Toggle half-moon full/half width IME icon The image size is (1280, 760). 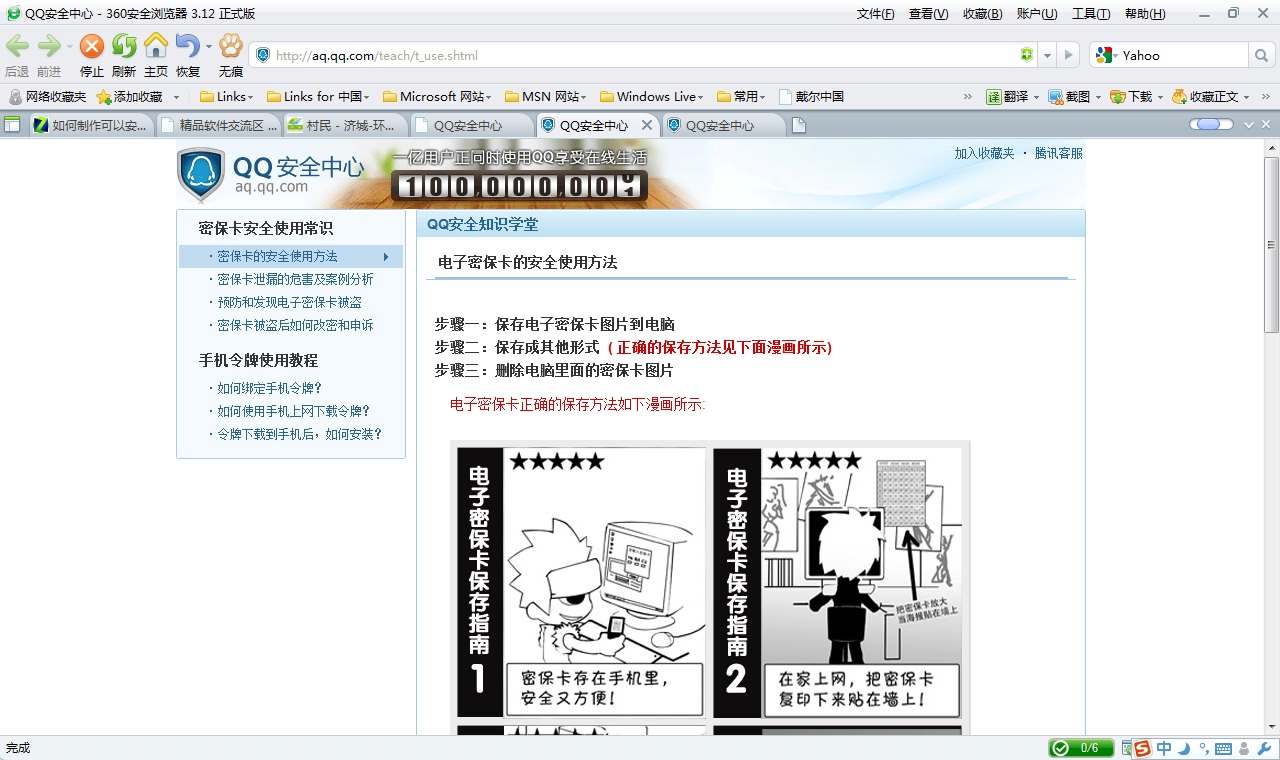(x=1184, y=748)
